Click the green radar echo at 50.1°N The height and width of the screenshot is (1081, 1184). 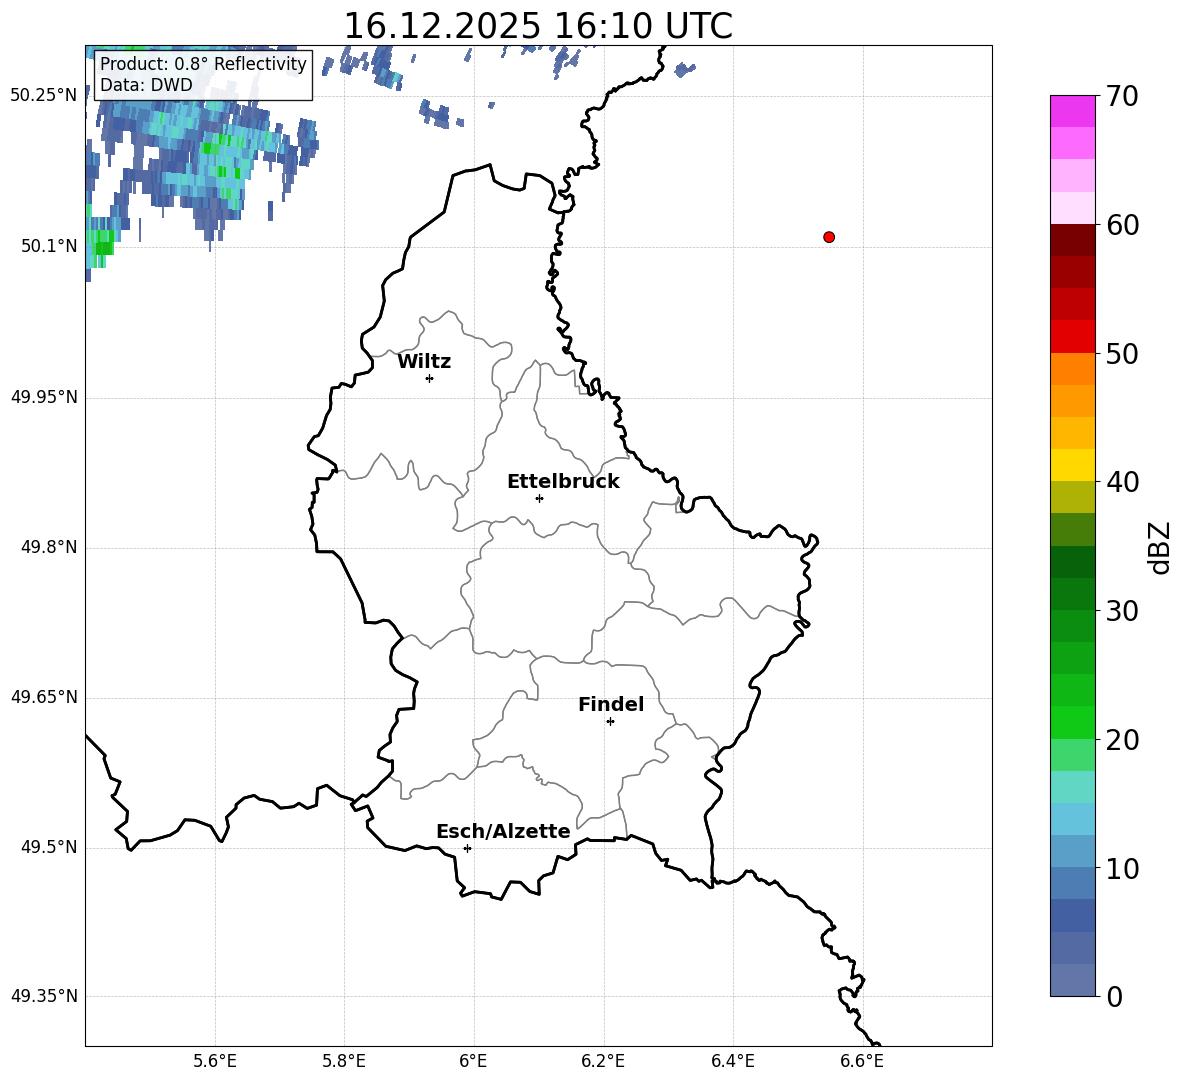point(102,242)
